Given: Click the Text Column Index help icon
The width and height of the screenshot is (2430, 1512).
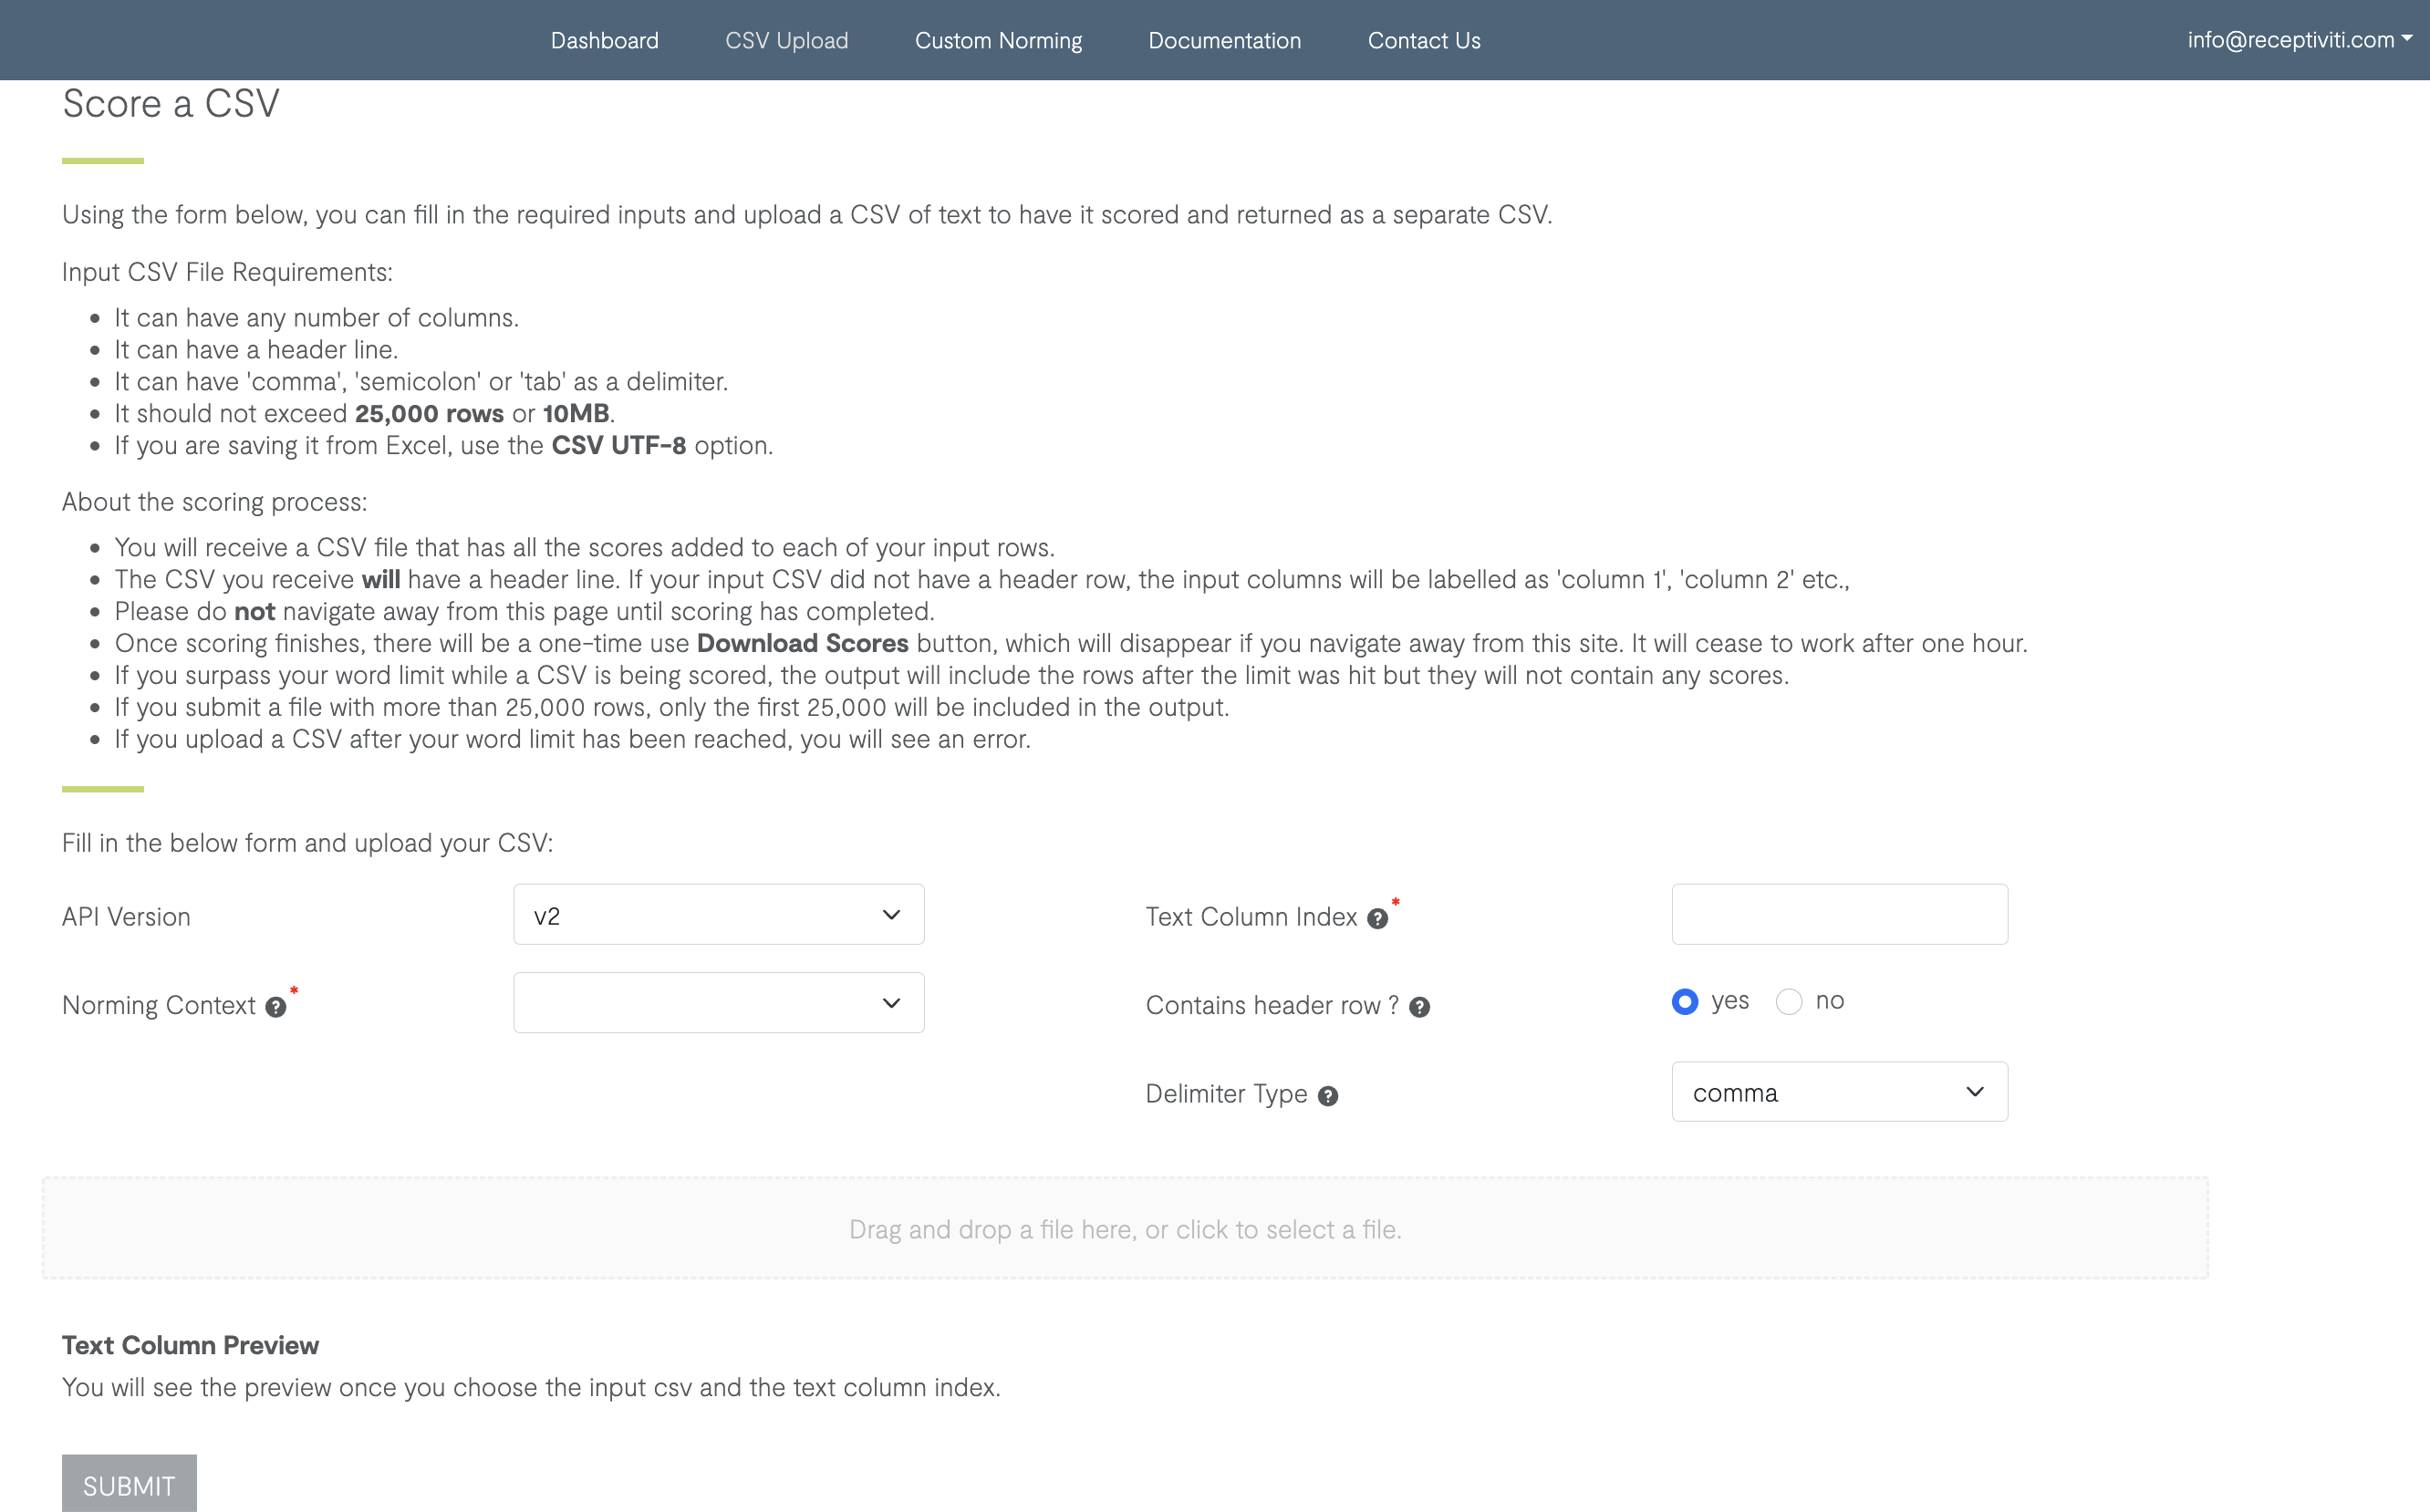Looking at the screenshot, I should tap(1377, 919).
